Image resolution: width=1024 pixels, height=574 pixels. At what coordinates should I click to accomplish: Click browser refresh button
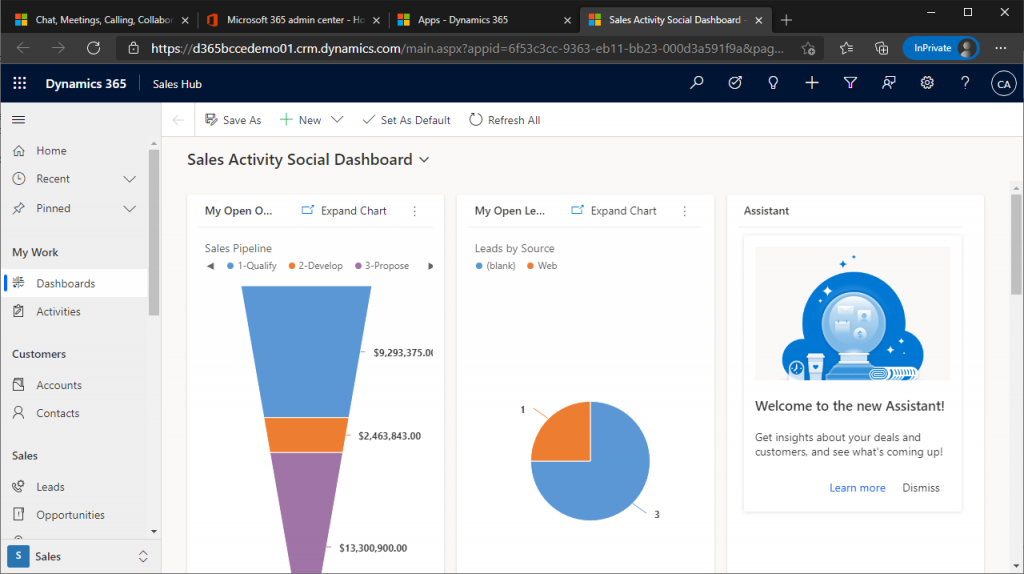pyautogui.click(x=93, y=48)
